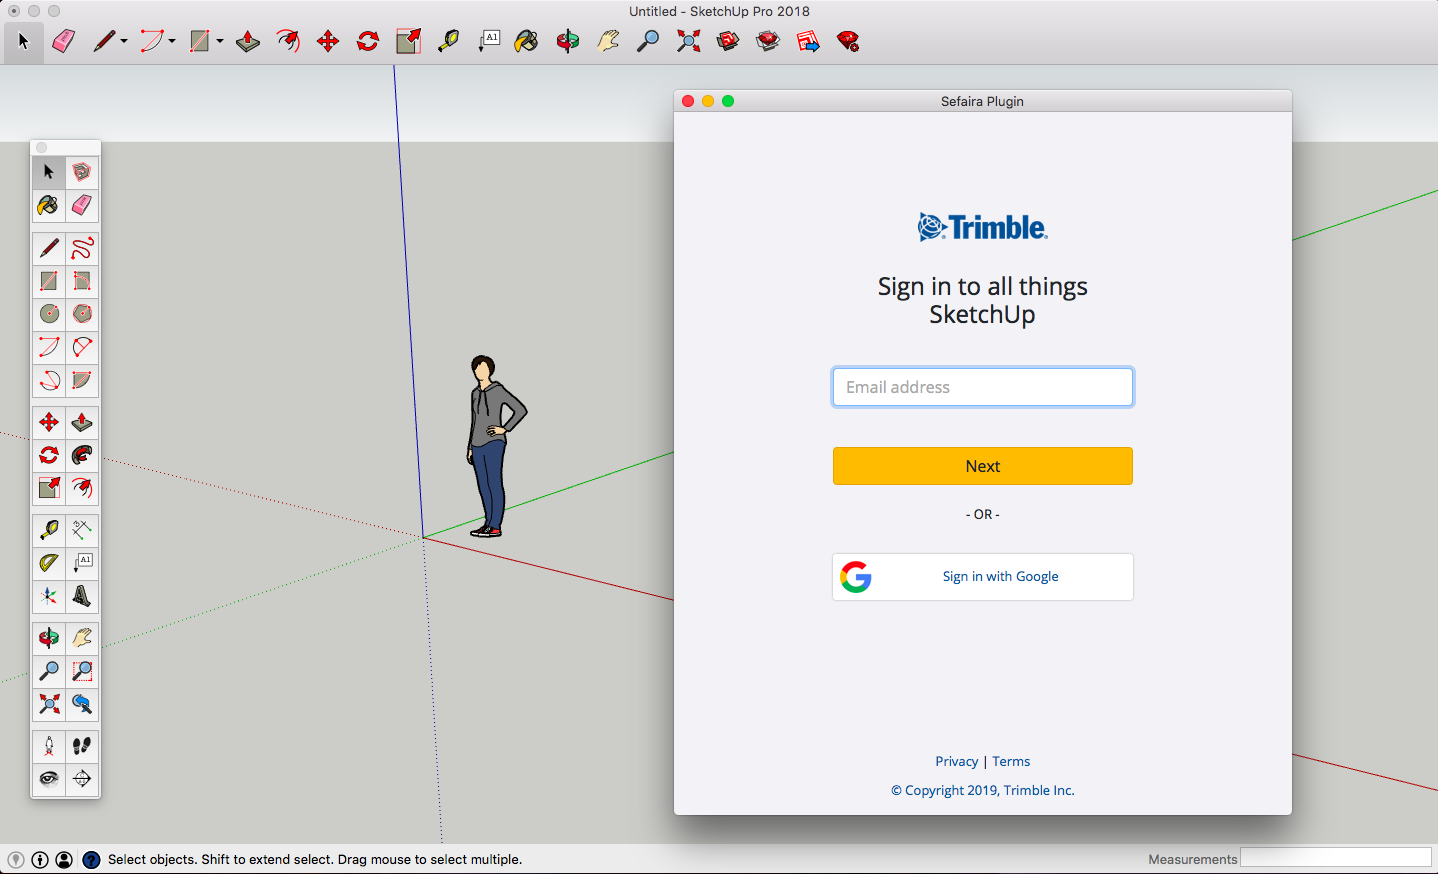Pick the Pie tool in the palette
The width and height of the screenshot is (1438, 874).
(x=82, y=380)
